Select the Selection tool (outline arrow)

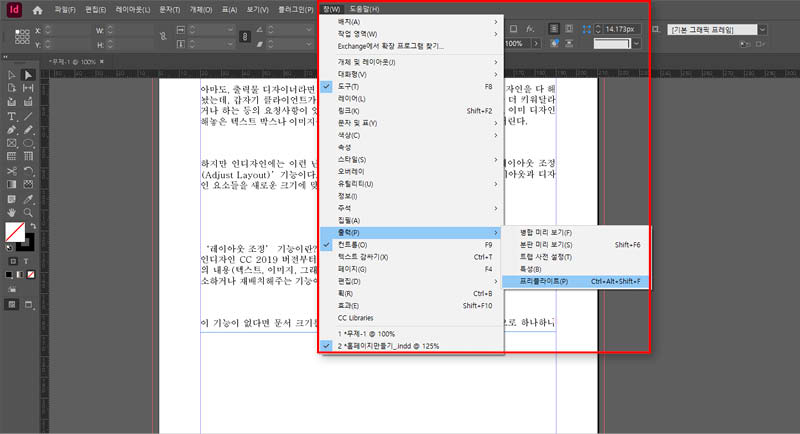pos(12,75)
